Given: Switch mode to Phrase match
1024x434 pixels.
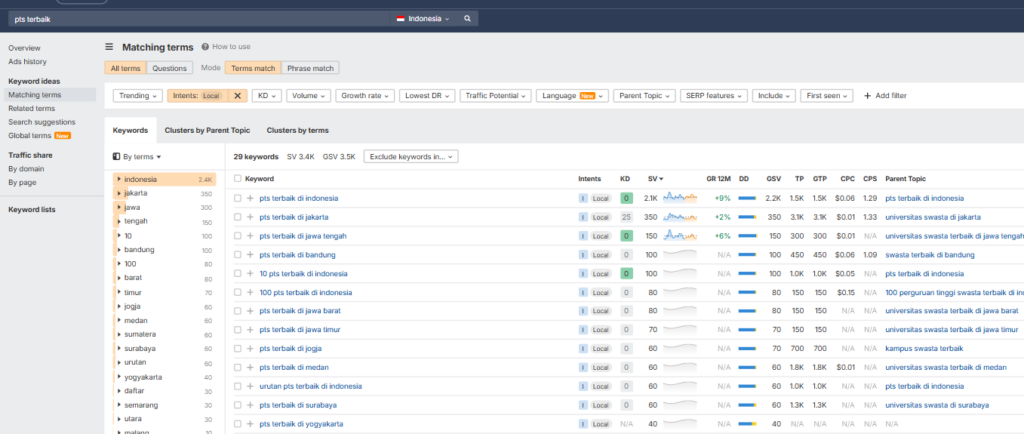Looking at the screenshot, I should 310,68.
